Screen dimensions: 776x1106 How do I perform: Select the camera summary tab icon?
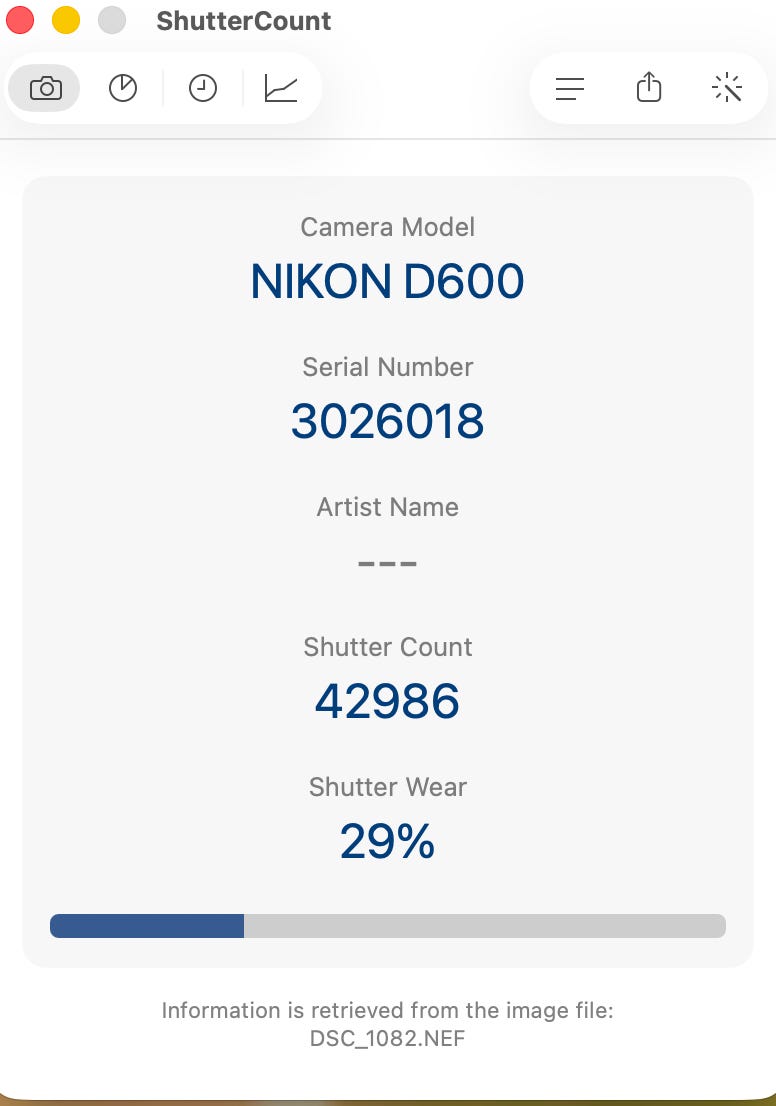click(45, 88)
